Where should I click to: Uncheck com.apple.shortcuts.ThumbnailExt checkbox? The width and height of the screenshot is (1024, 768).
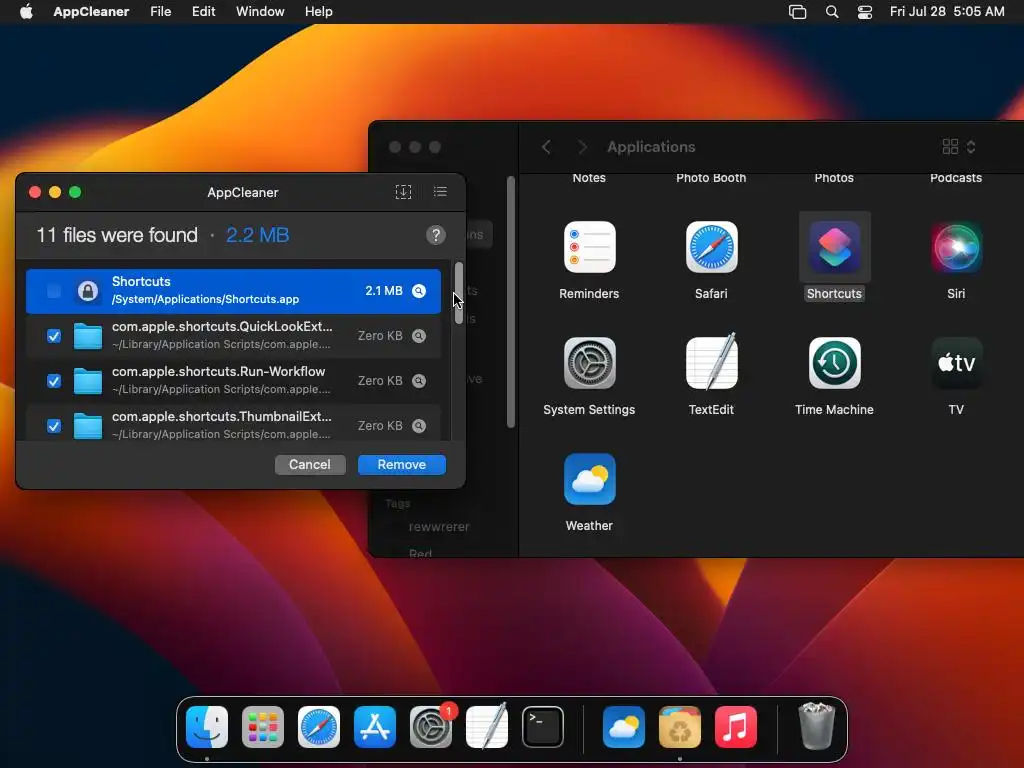point(54,426)
